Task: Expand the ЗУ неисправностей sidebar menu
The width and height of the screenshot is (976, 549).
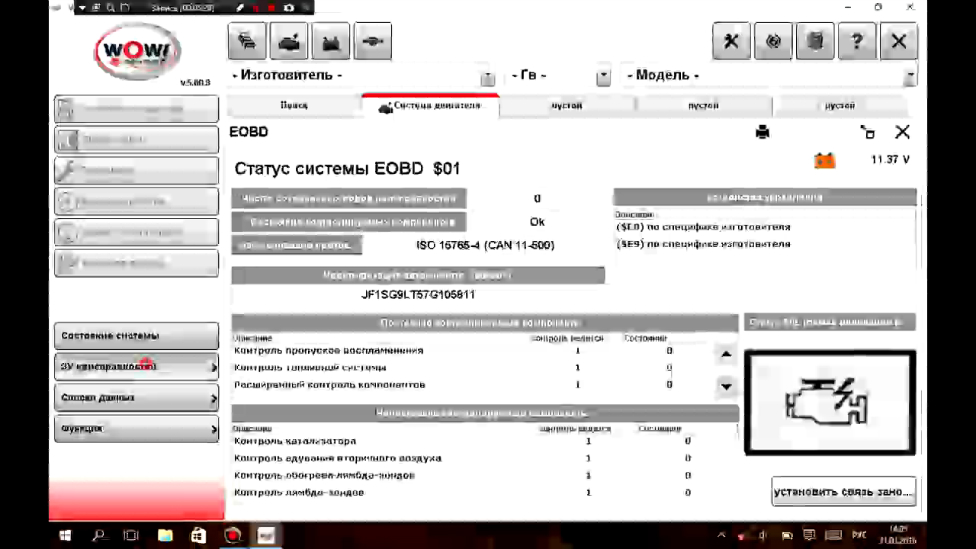Action: point(136,367)
